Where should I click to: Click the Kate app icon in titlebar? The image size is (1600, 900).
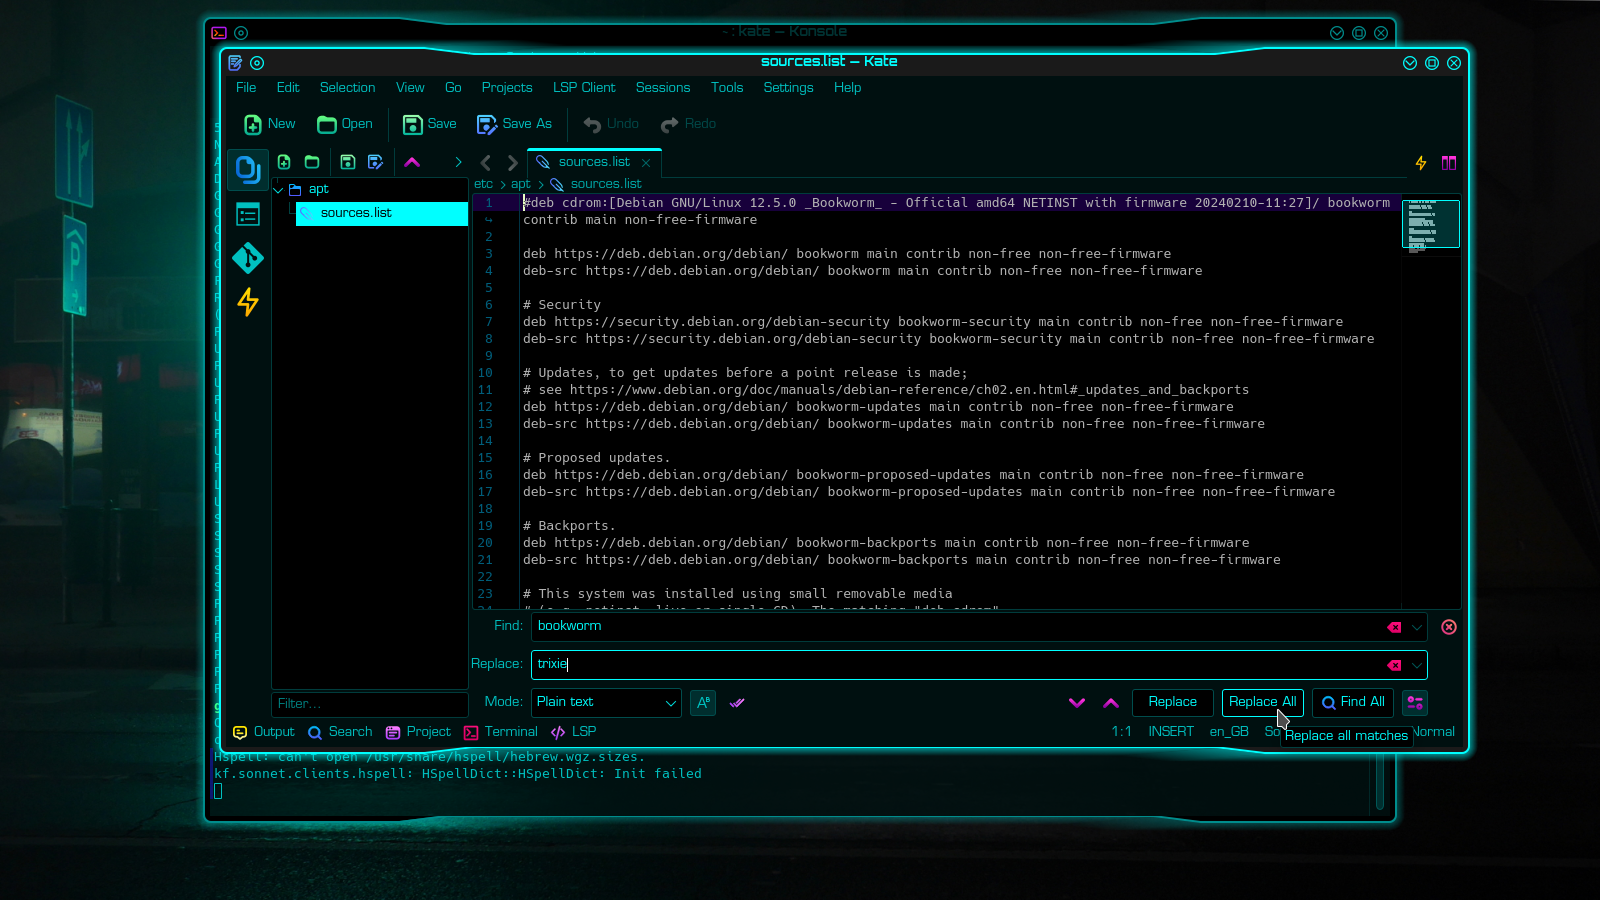[235, 63]
